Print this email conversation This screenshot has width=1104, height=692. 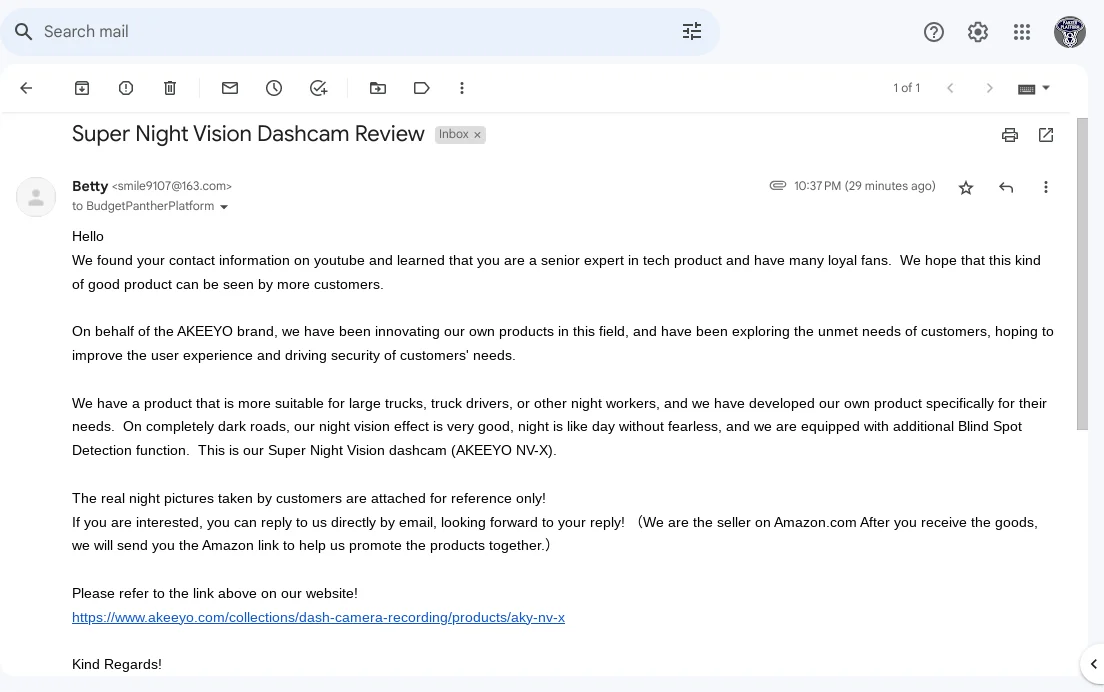[x=1010, y=135]
